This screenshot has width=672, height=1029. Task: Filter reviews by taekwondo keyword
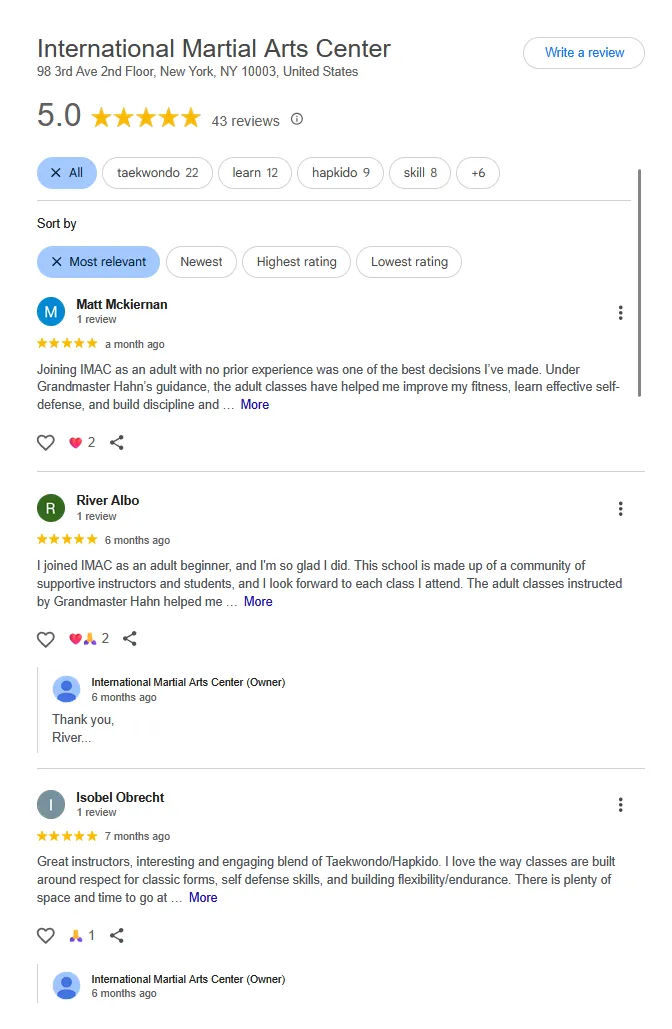pos(157,173)
